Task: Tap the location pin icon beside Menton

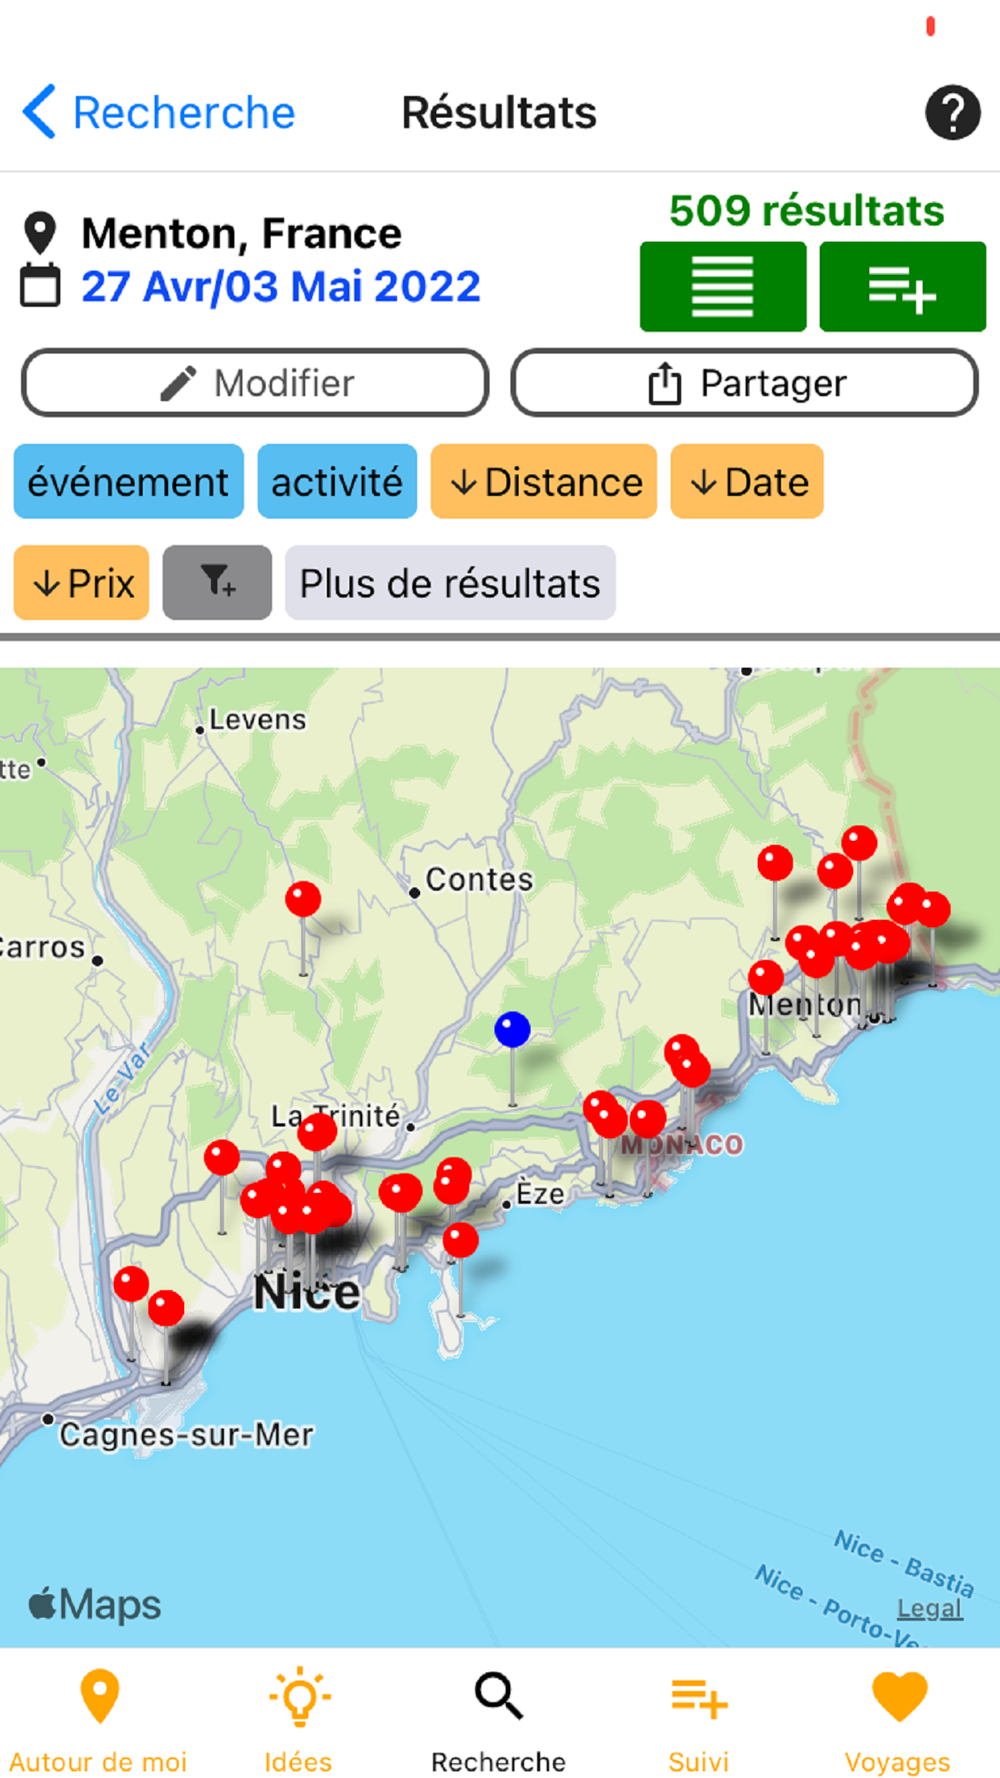Action: click(40, 233)
